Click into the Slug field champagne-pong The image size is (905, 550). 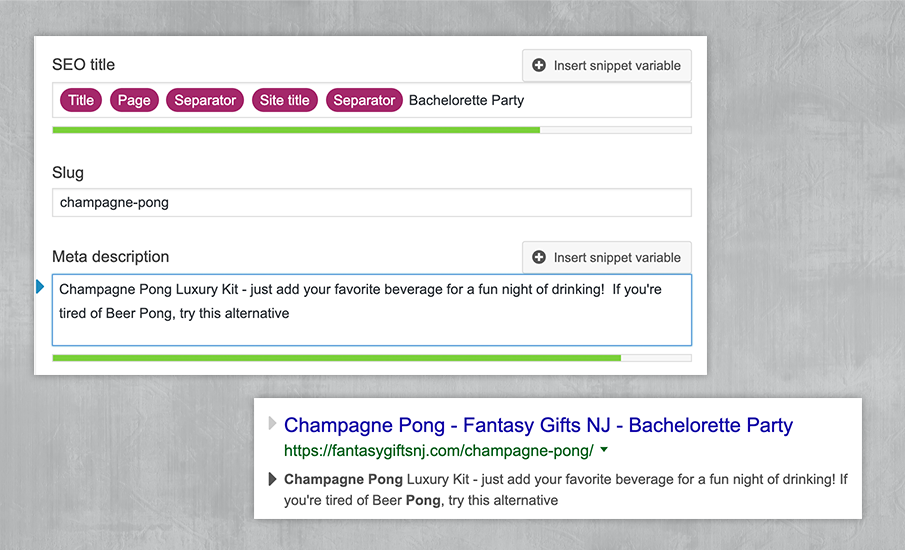370,203
